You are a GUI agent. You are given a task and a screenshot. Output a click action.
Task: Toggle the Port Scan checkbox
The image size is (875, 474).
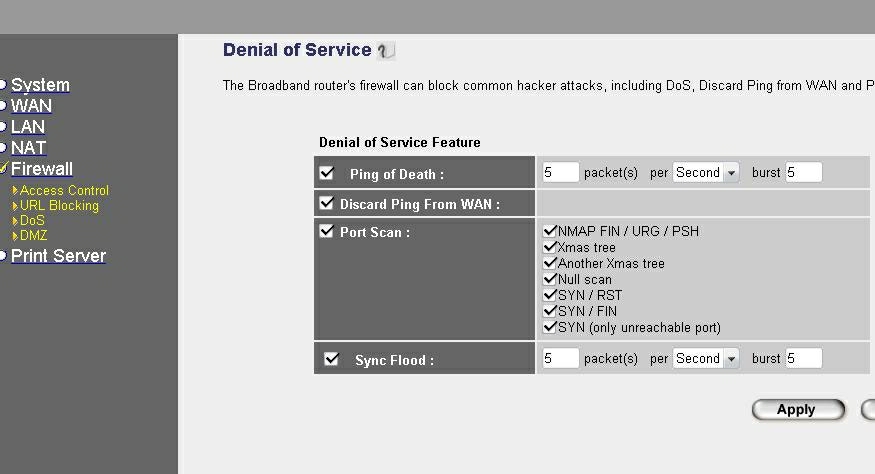[327, 231]
